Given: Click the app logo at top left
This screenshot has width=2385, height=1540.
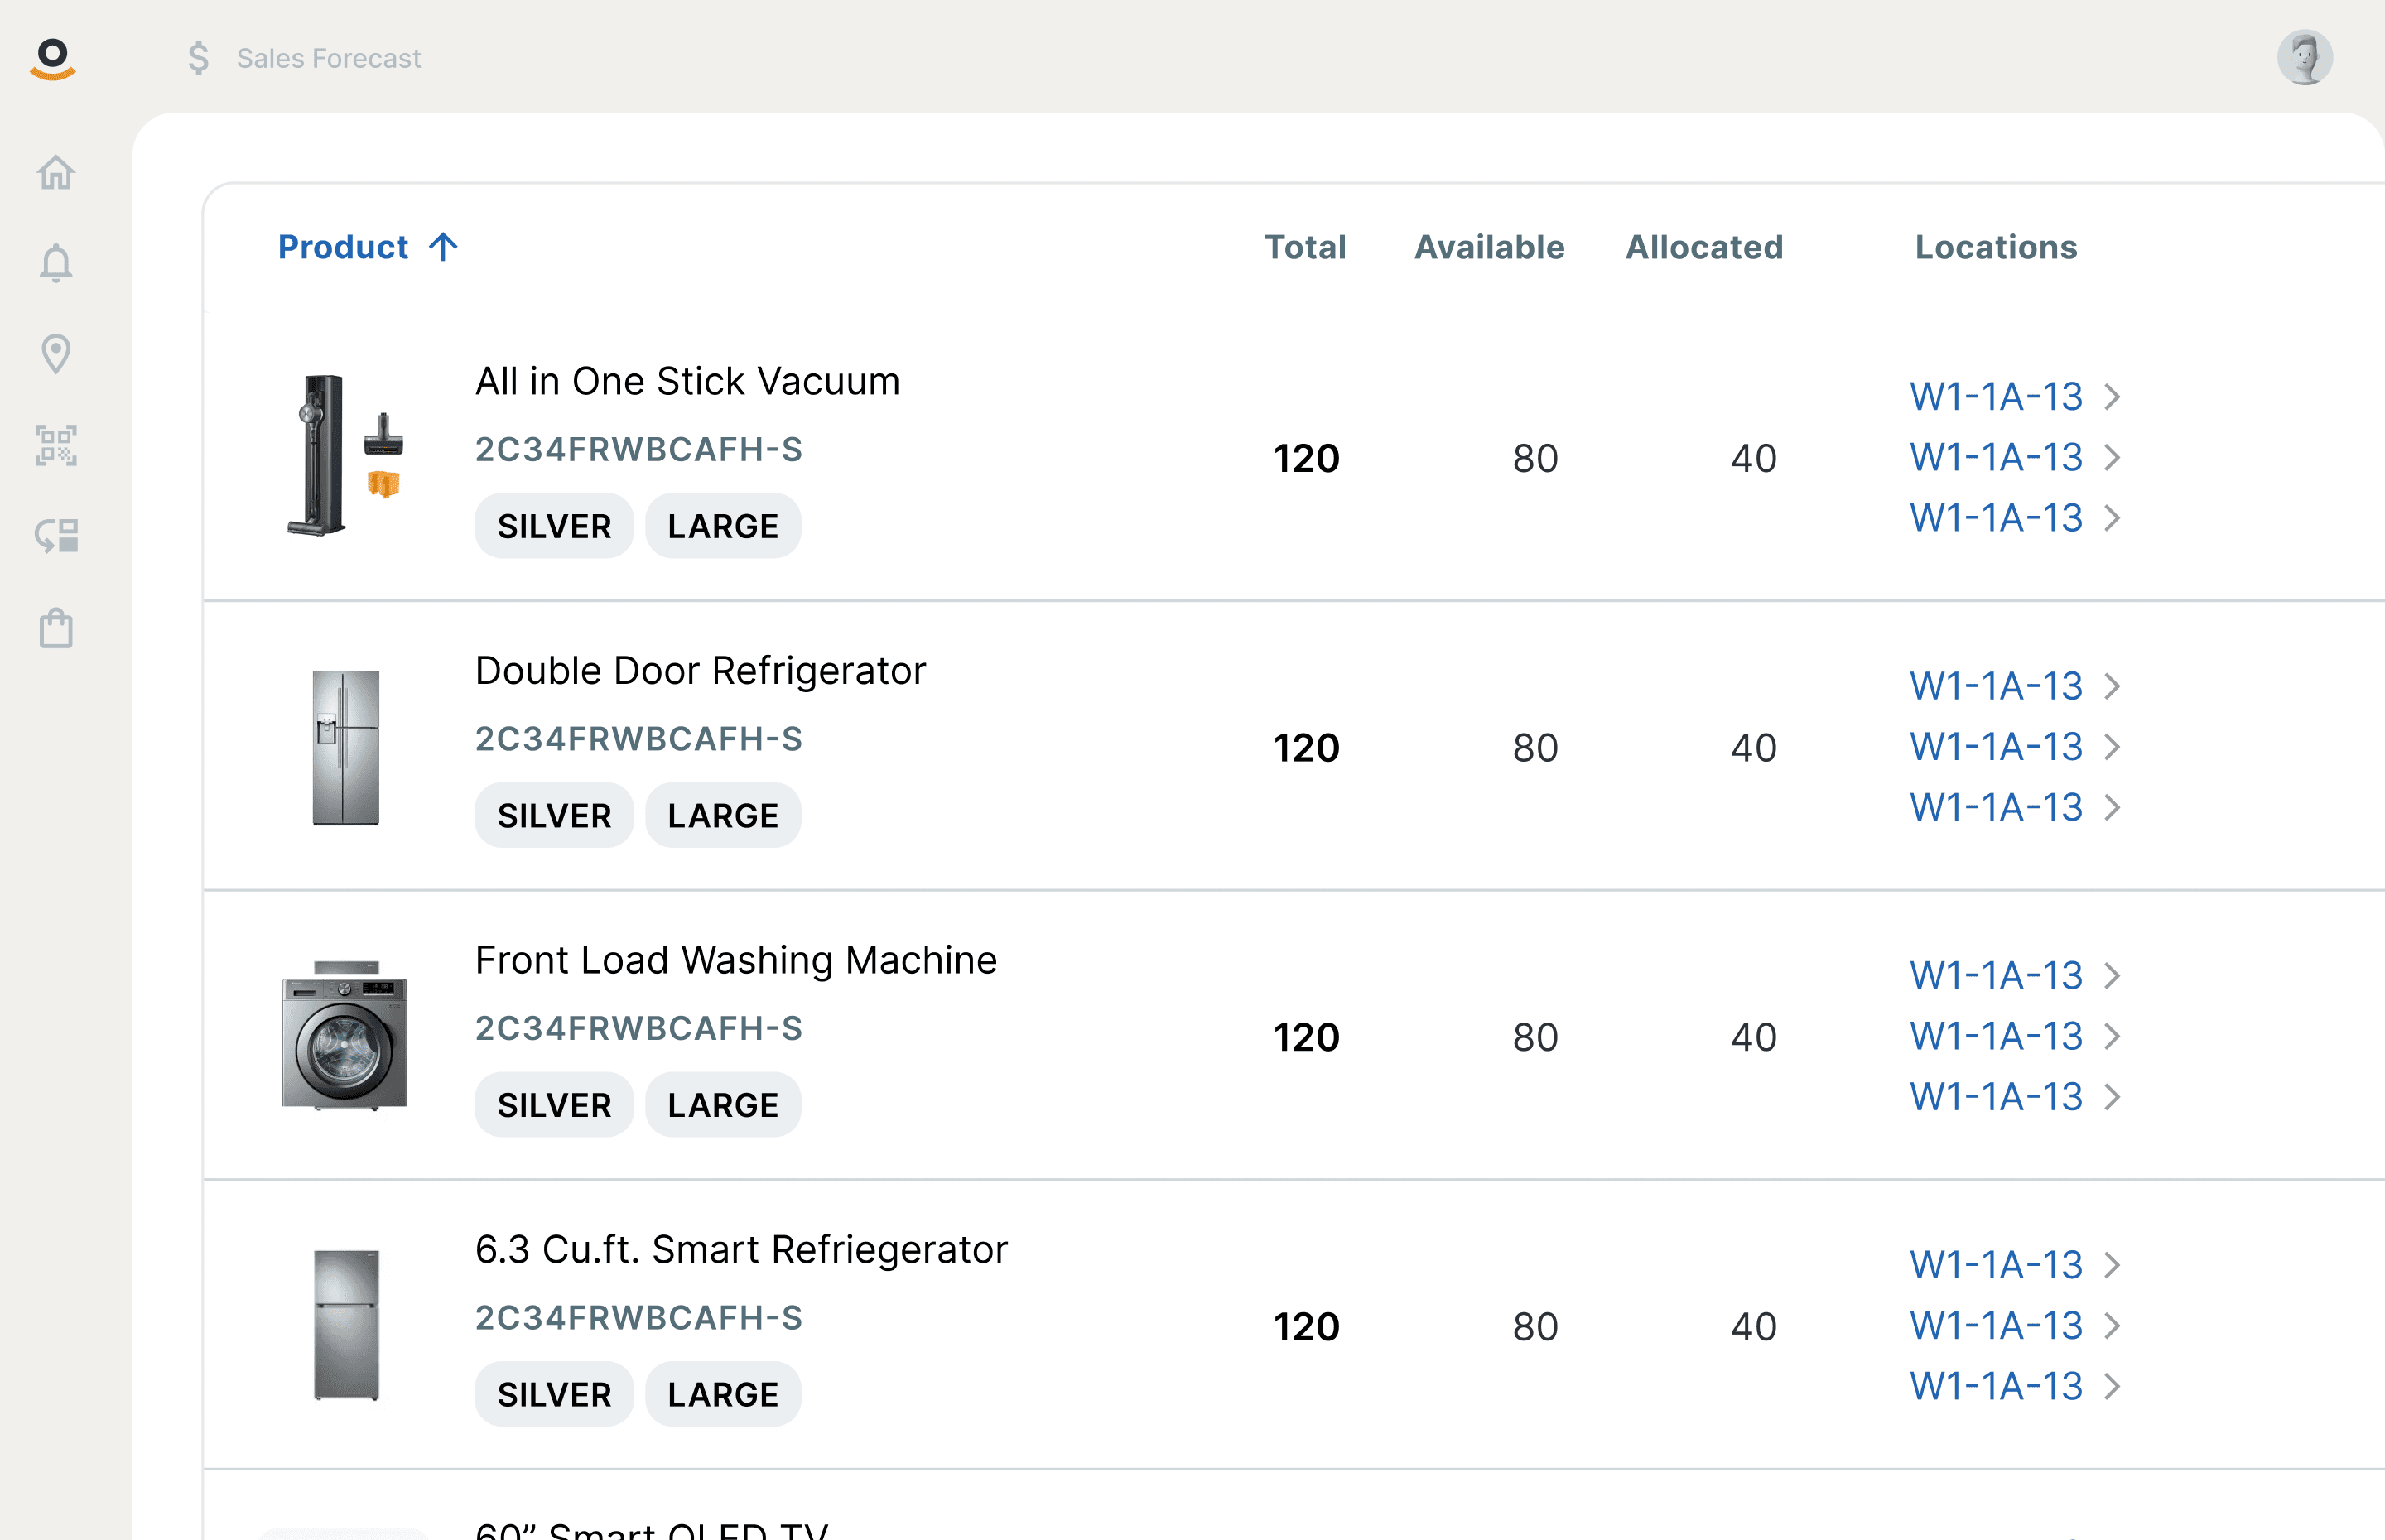Looking at the screenshot, I should pos(53,58).
